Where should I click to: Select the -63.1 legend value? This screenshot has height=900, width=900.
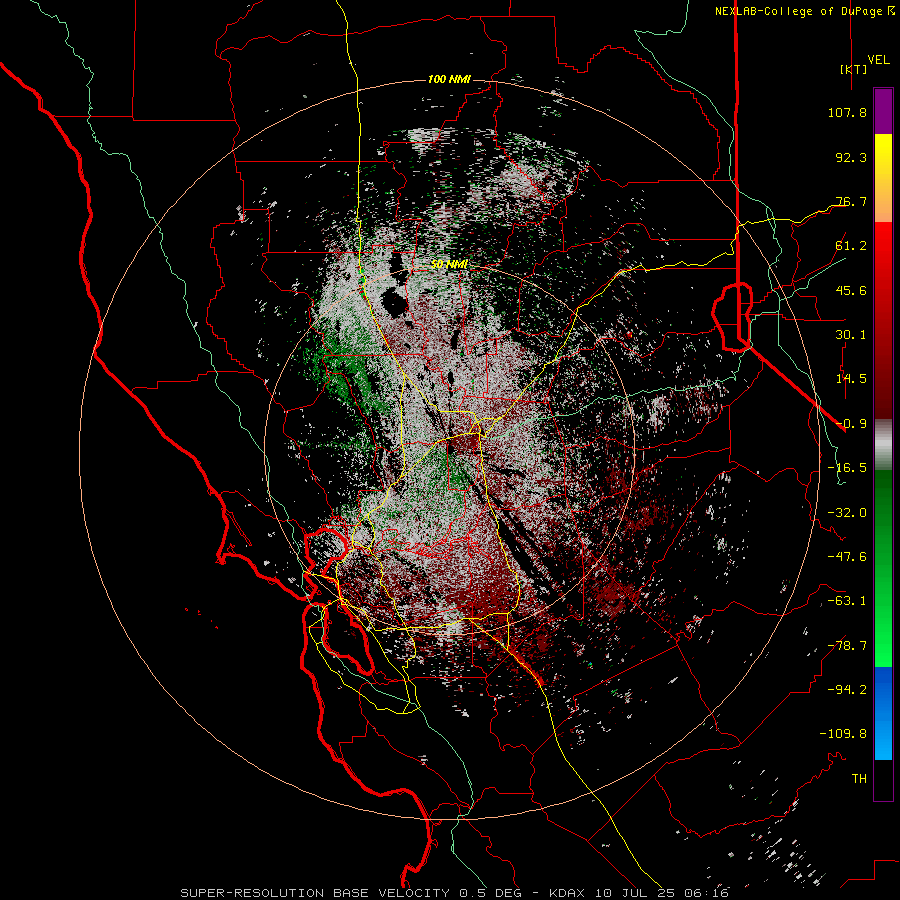pyautogui.click(x=847, y=601)
